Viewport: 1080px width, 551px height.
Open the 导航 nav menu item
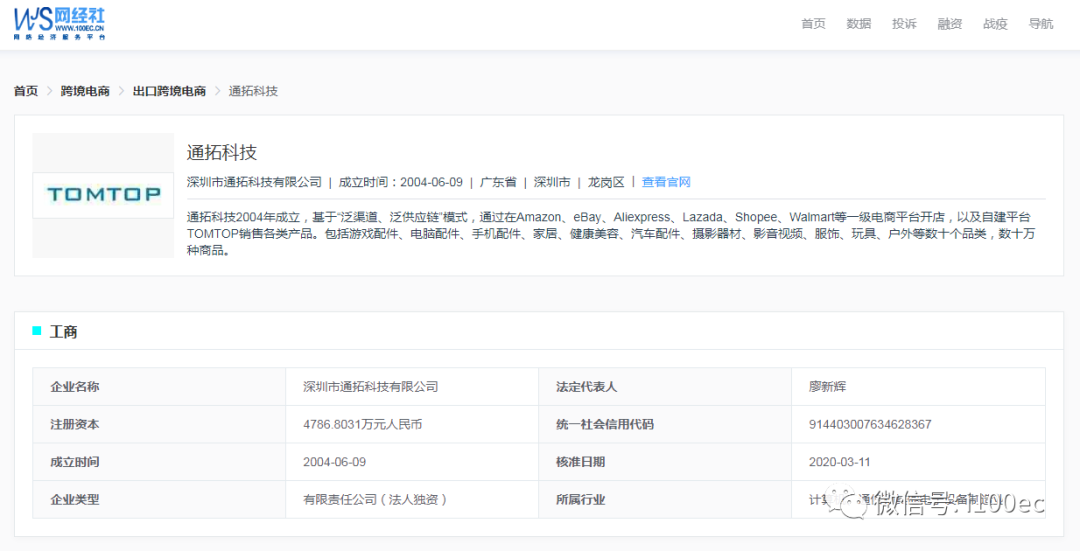pos(1040,23)
